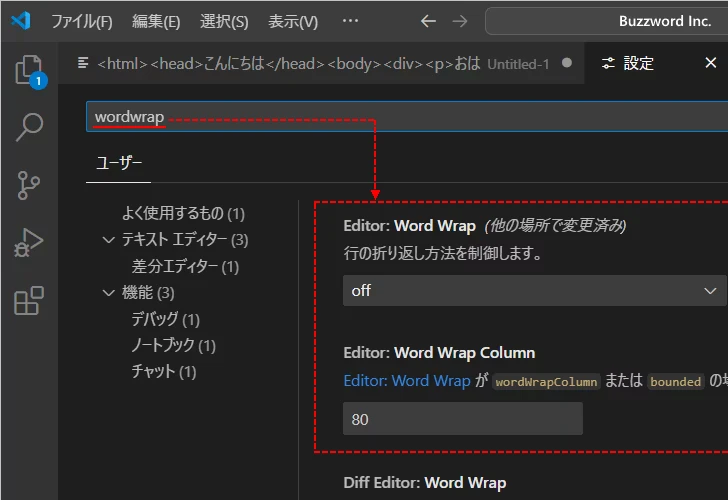Click the Editor: Word Wrap Column title

tap(439, 353)
